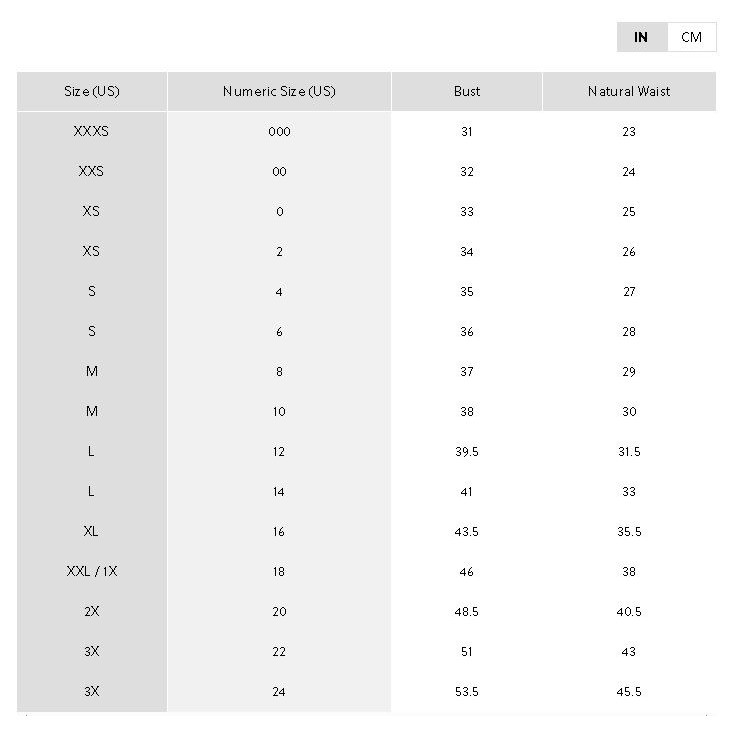Viewport: 734px width, 734px height.
Task: Select numeric size 24 cell
Action: [279, 691]
